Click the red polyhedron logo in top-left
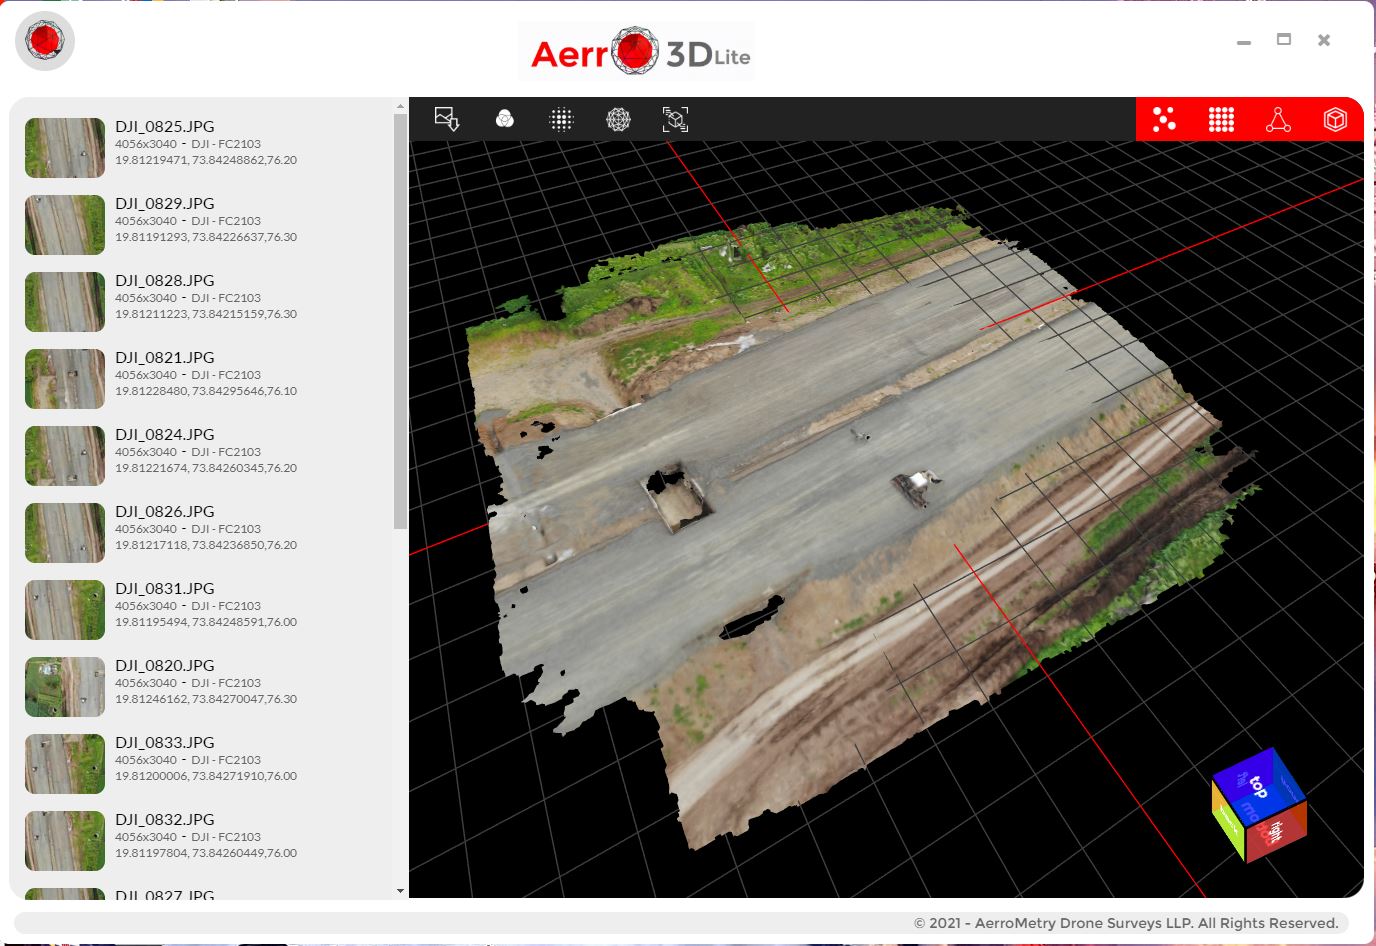 (45, 41)
